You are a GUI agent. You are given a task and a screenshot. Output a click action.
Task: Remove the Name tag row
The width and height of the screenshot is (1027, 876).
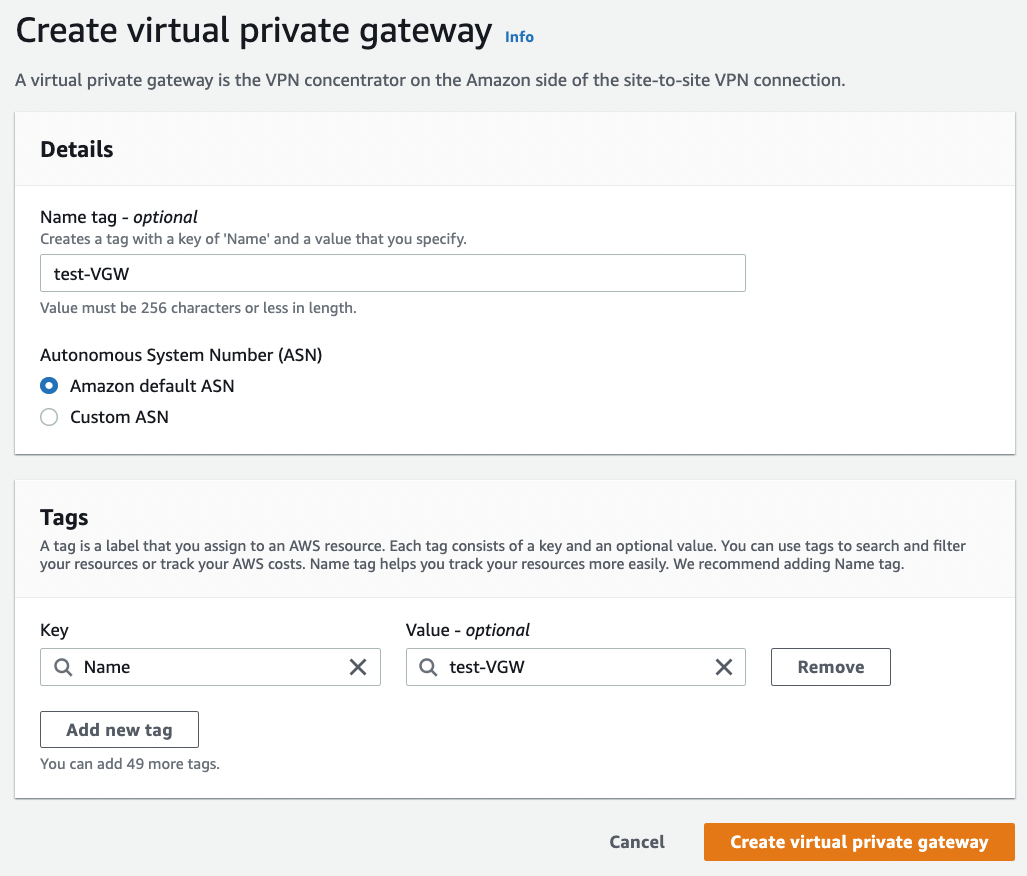[831, 667]
